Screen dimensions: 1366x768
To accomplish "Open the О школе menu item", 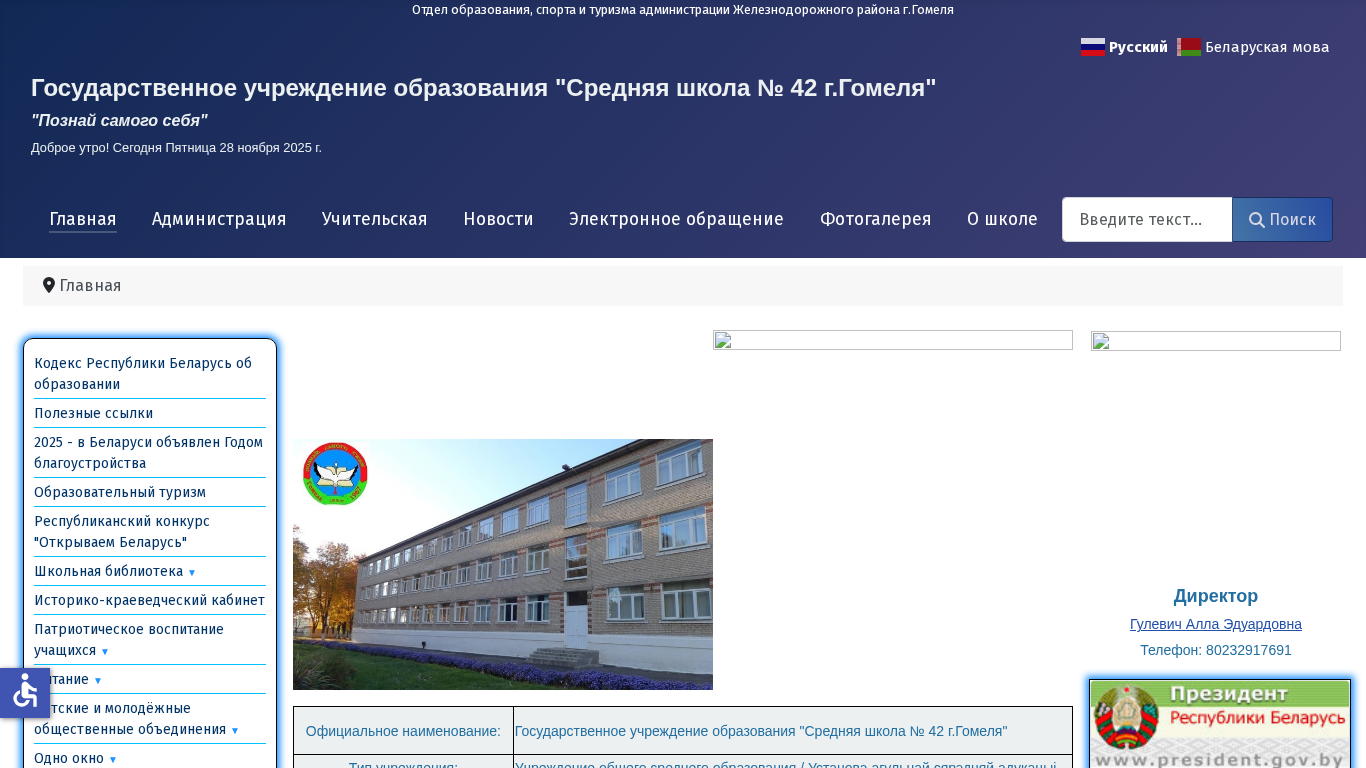I will pyautogui.click(x=1002, y=219).
